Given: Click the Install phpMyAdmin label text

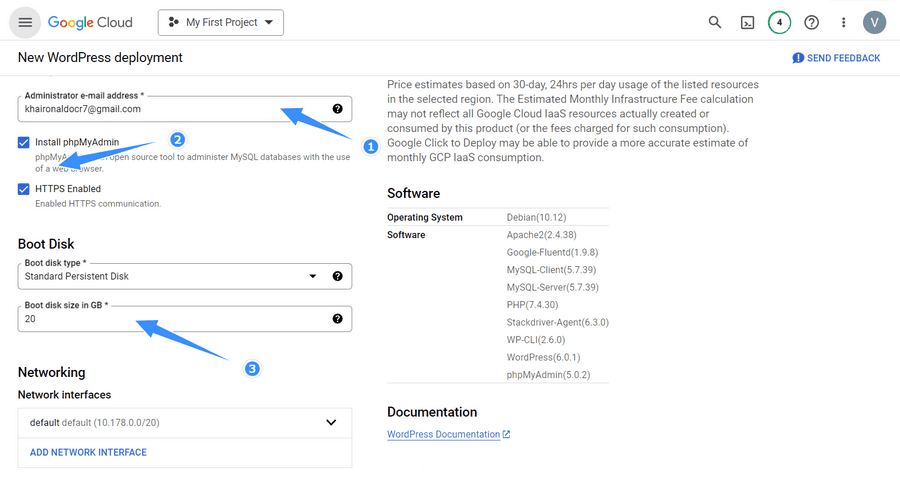Looking at the screenshot, I should point(77,142).
